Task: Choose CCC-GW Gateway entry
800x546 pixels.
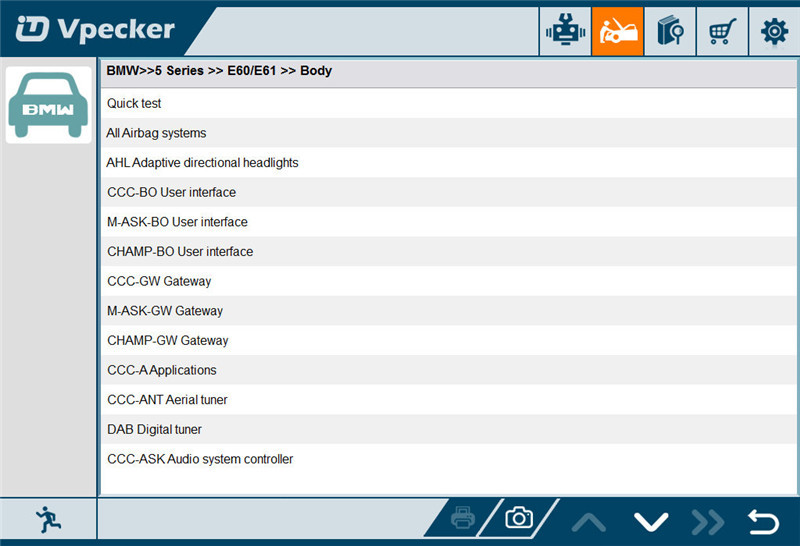Action: [x=159, y=281]
